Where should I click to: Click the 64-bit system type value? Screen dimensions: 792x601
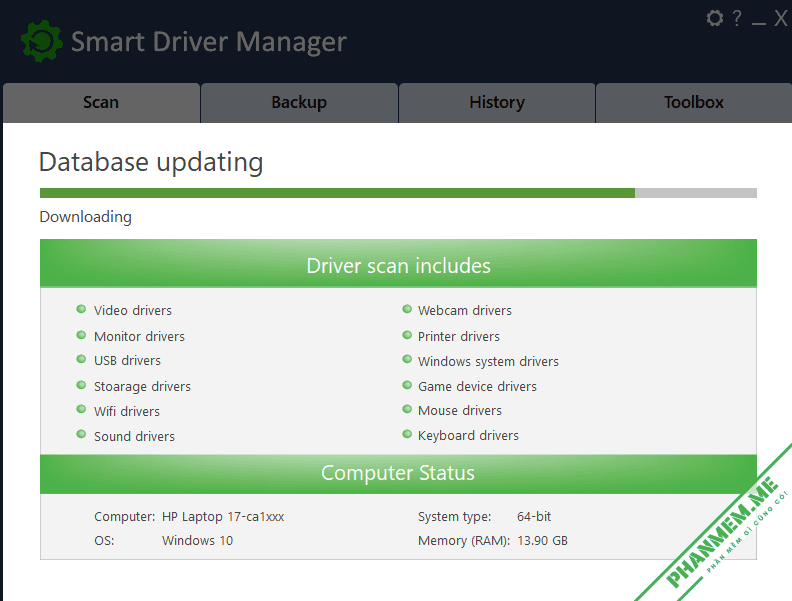pyautogui.click(x=534, y=517)
